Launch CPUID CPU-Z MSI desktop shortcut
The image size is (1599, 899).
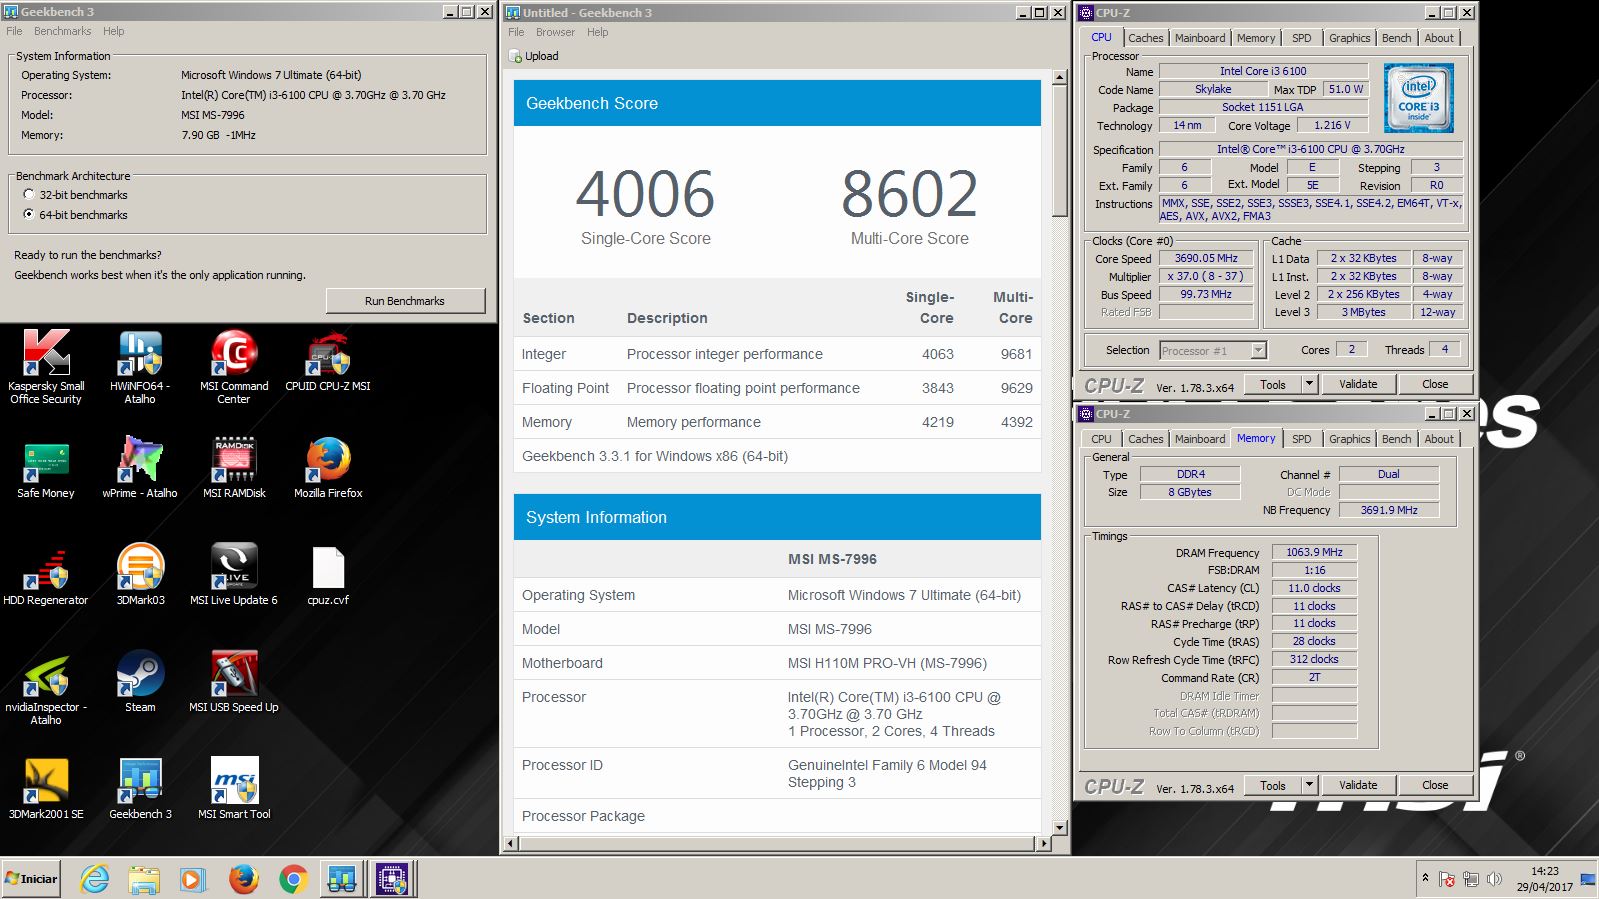[328, 360]
